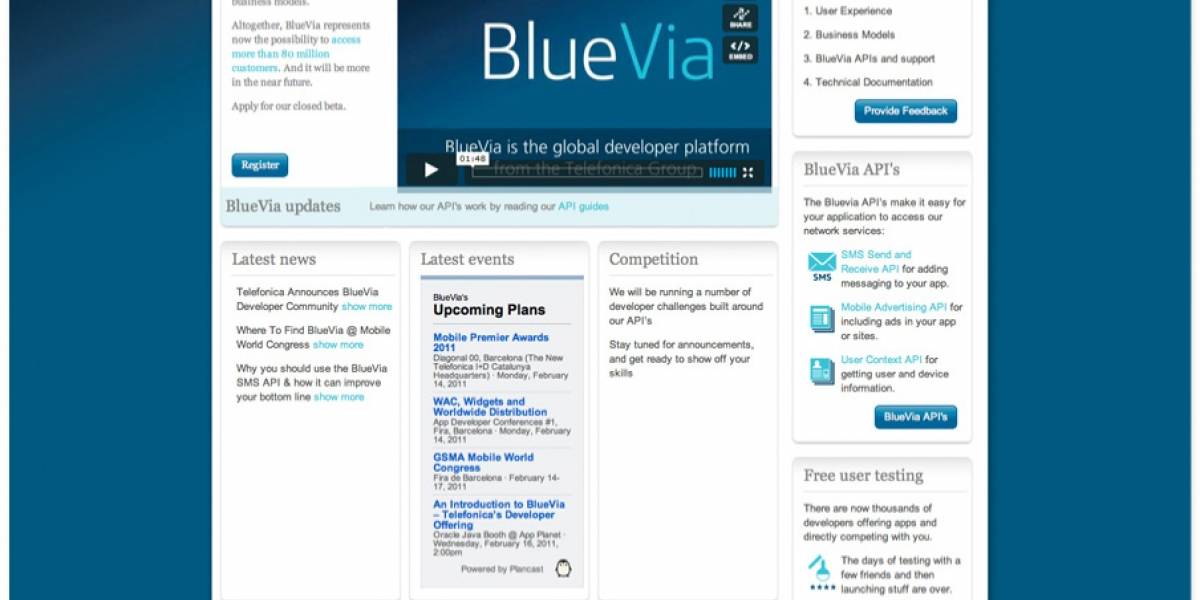
Task: Click the User Context API icon
Action: 822,371
